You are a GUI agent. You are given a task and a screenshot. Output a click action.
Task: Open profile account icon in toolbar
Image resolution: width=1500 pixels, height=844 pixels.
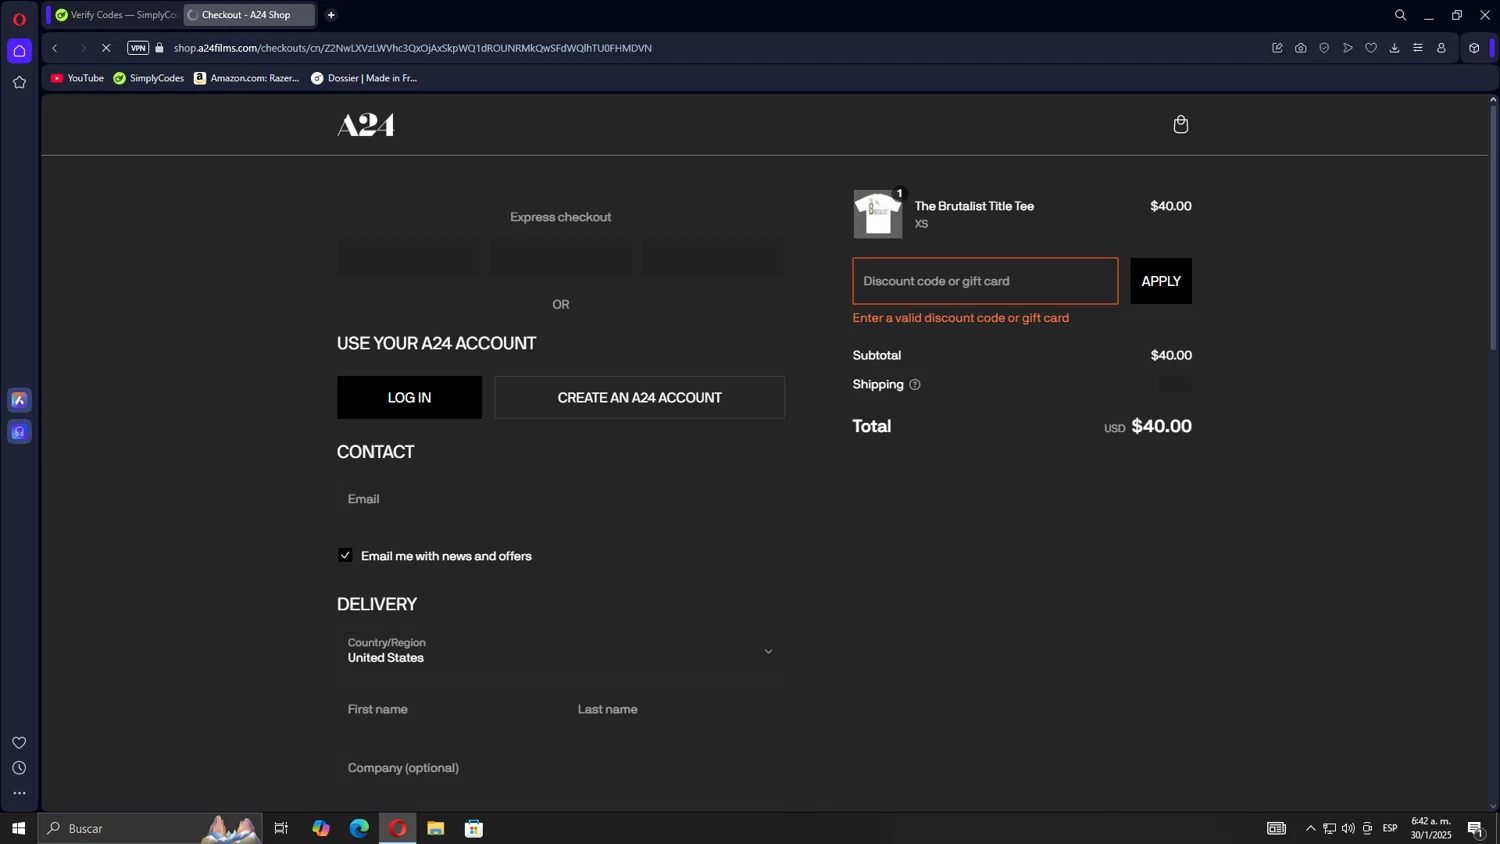click(x=1441, y=48)
